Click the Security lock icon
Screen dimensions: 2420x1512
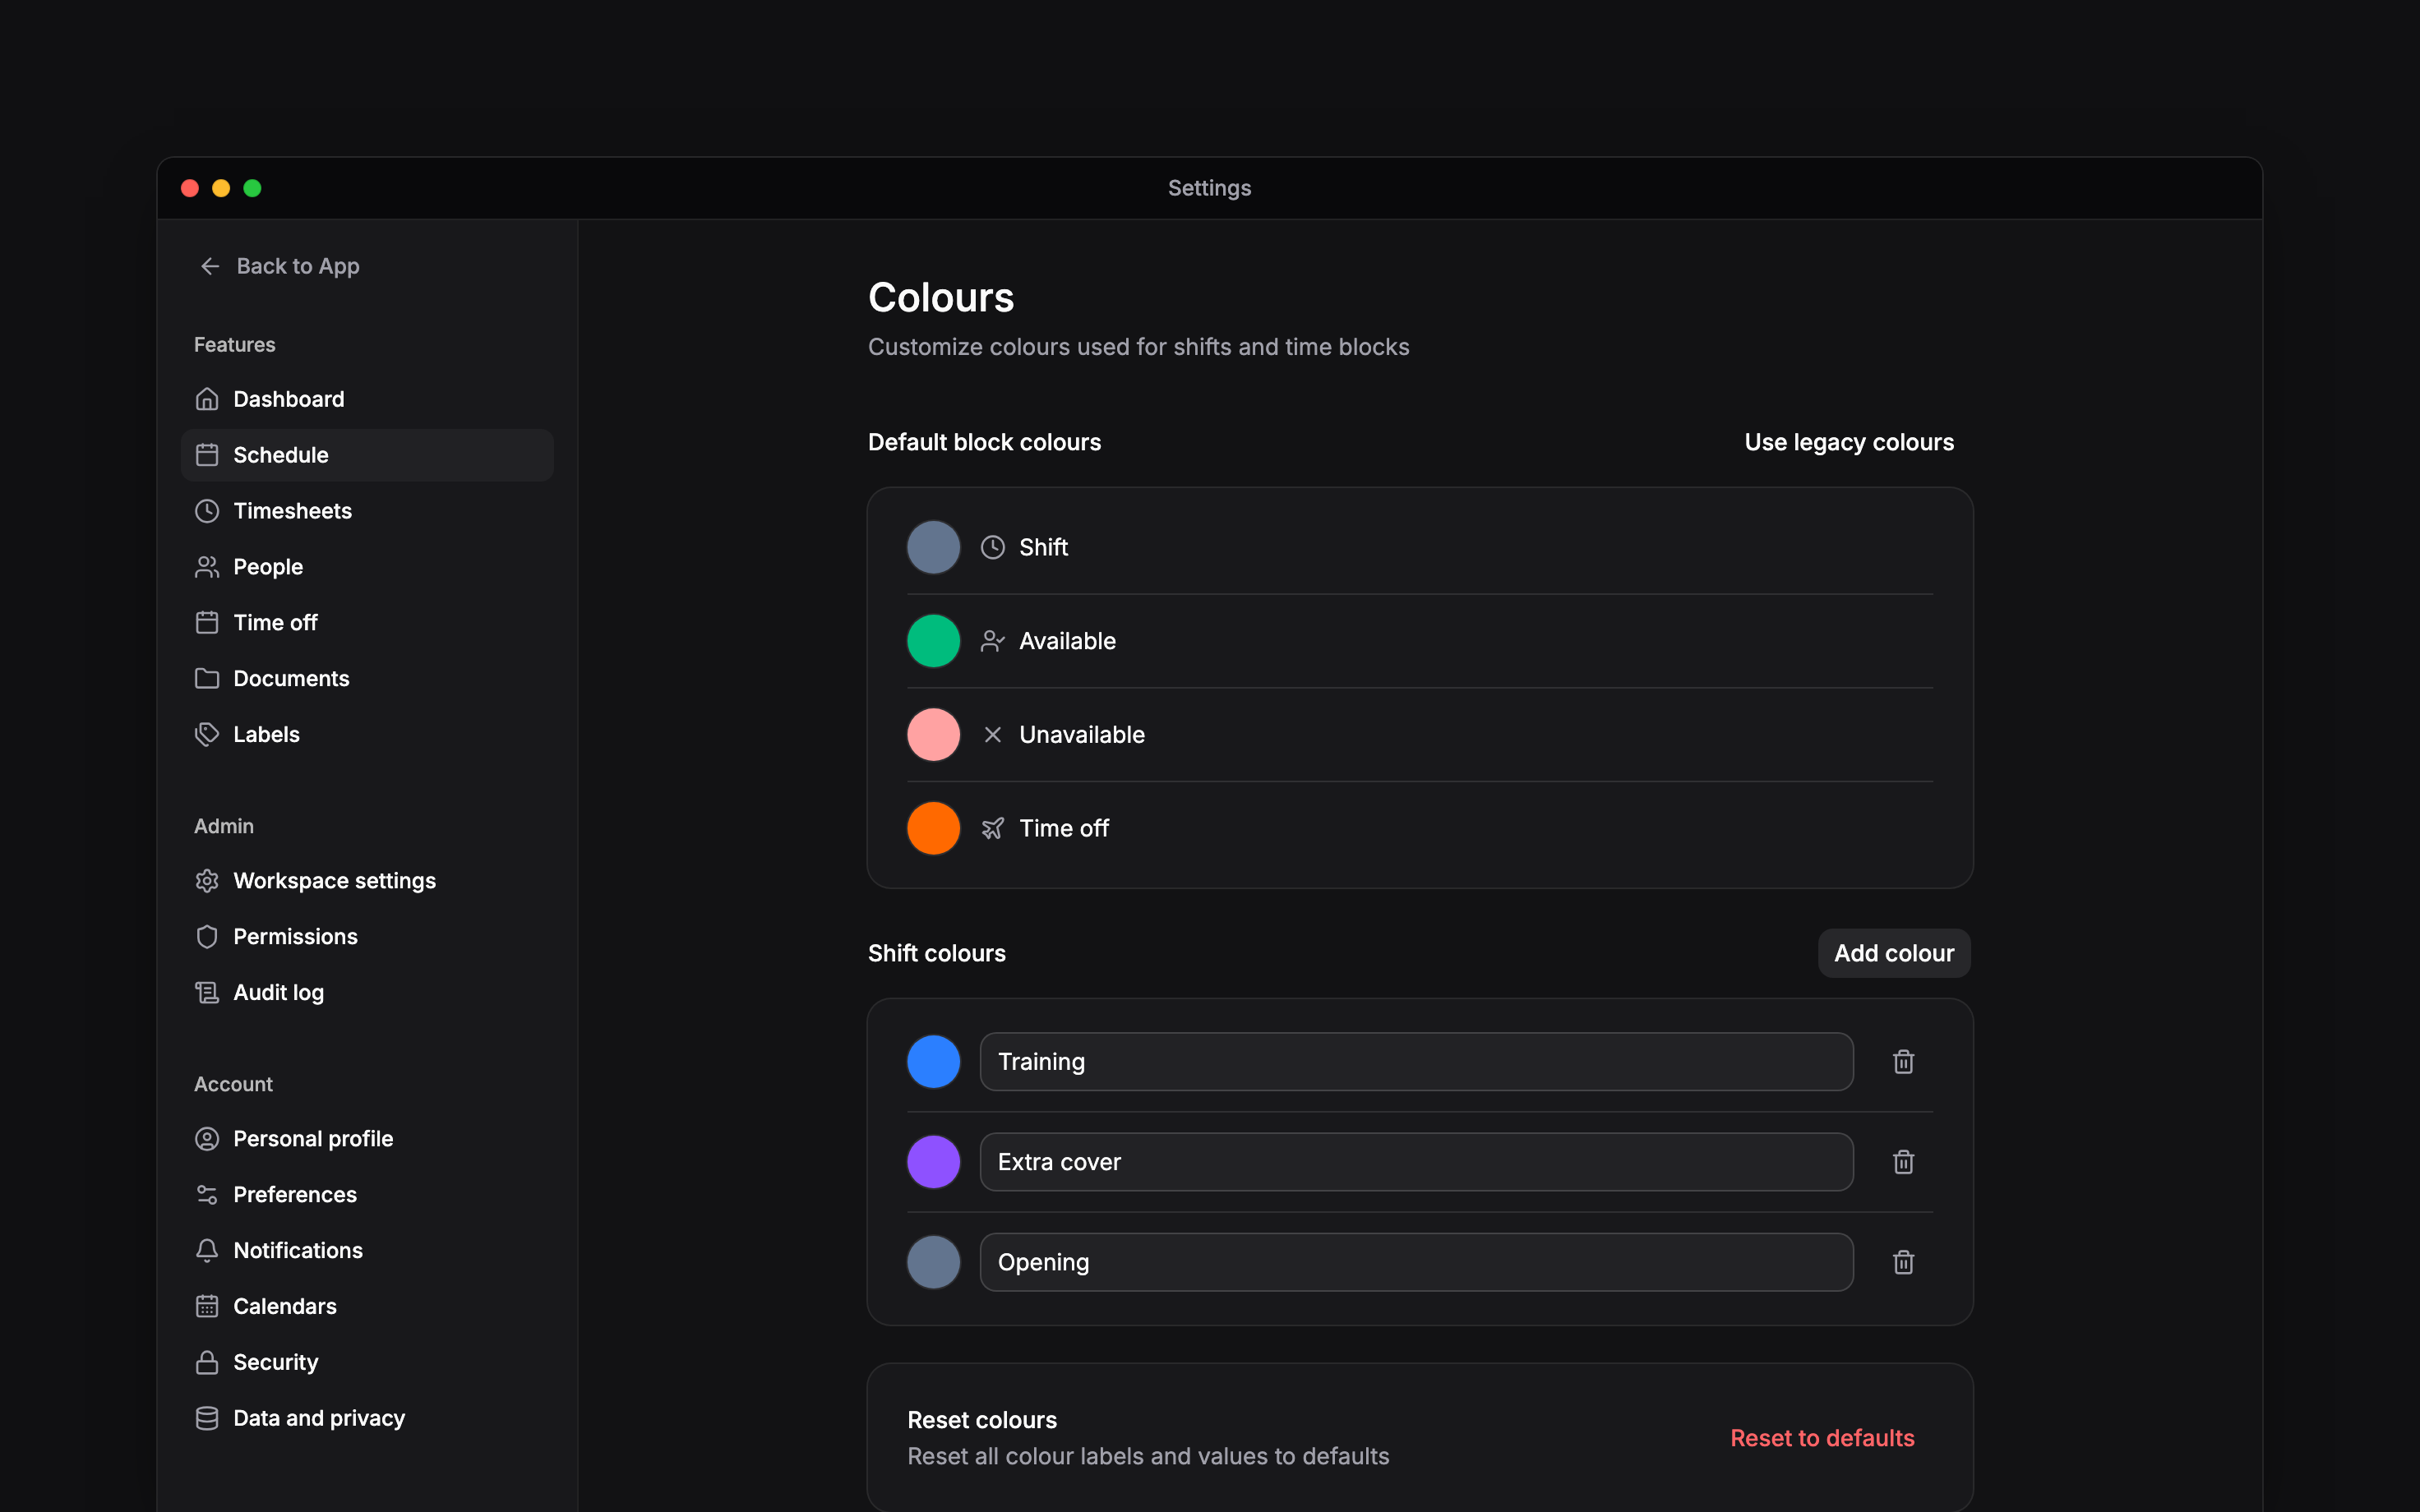pos(207,1363)
